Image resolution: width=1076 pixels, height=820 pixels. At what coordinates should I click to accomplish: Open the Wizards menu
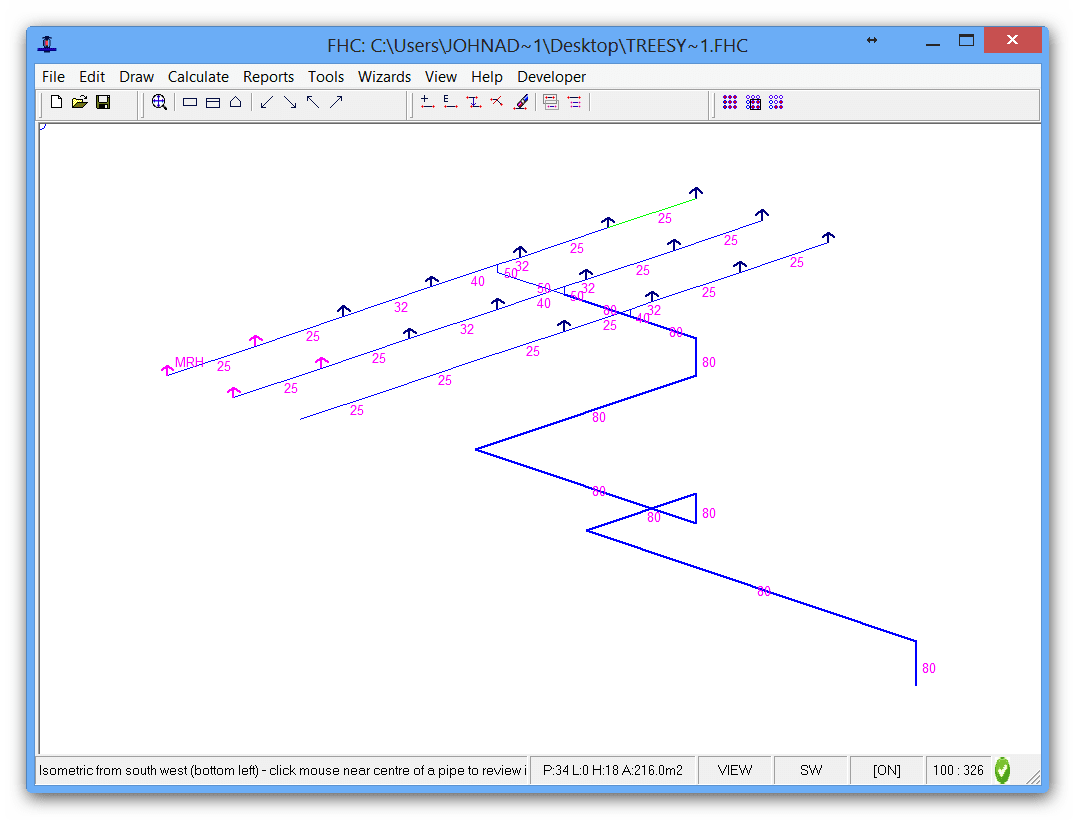coord(384,77)
